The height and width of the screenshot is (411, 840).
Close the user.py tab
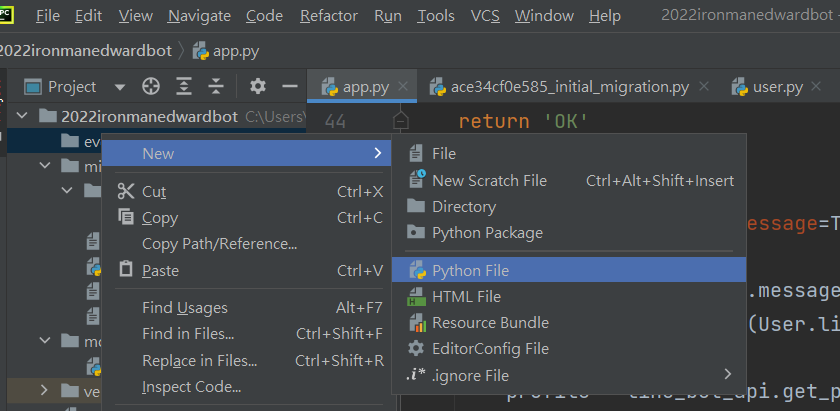[816, 86]
